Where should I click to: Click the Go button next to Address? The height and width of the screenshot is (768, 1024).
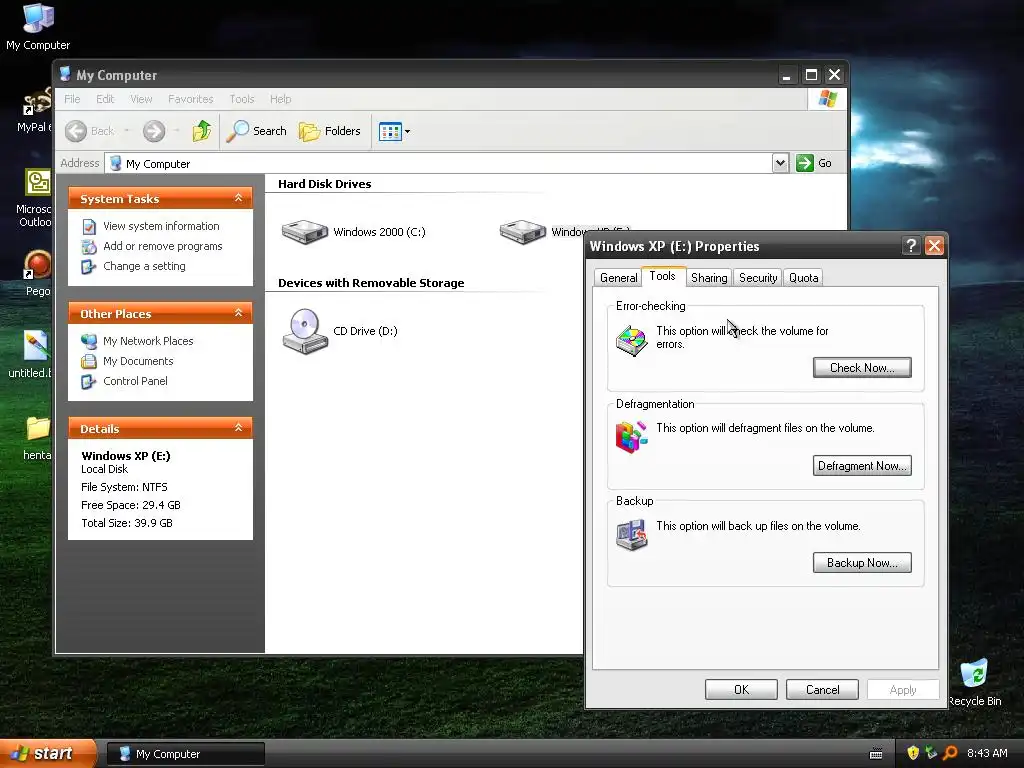tap(814, 163)
